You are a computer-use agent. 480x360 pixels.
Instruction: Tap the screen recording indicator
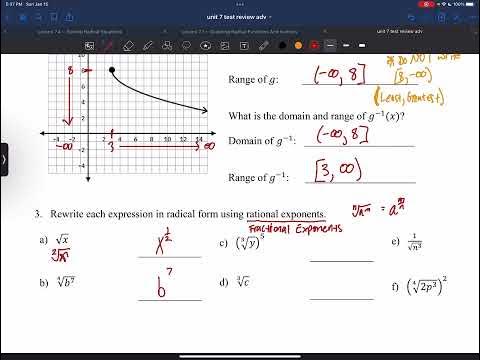tap(426, 4)
